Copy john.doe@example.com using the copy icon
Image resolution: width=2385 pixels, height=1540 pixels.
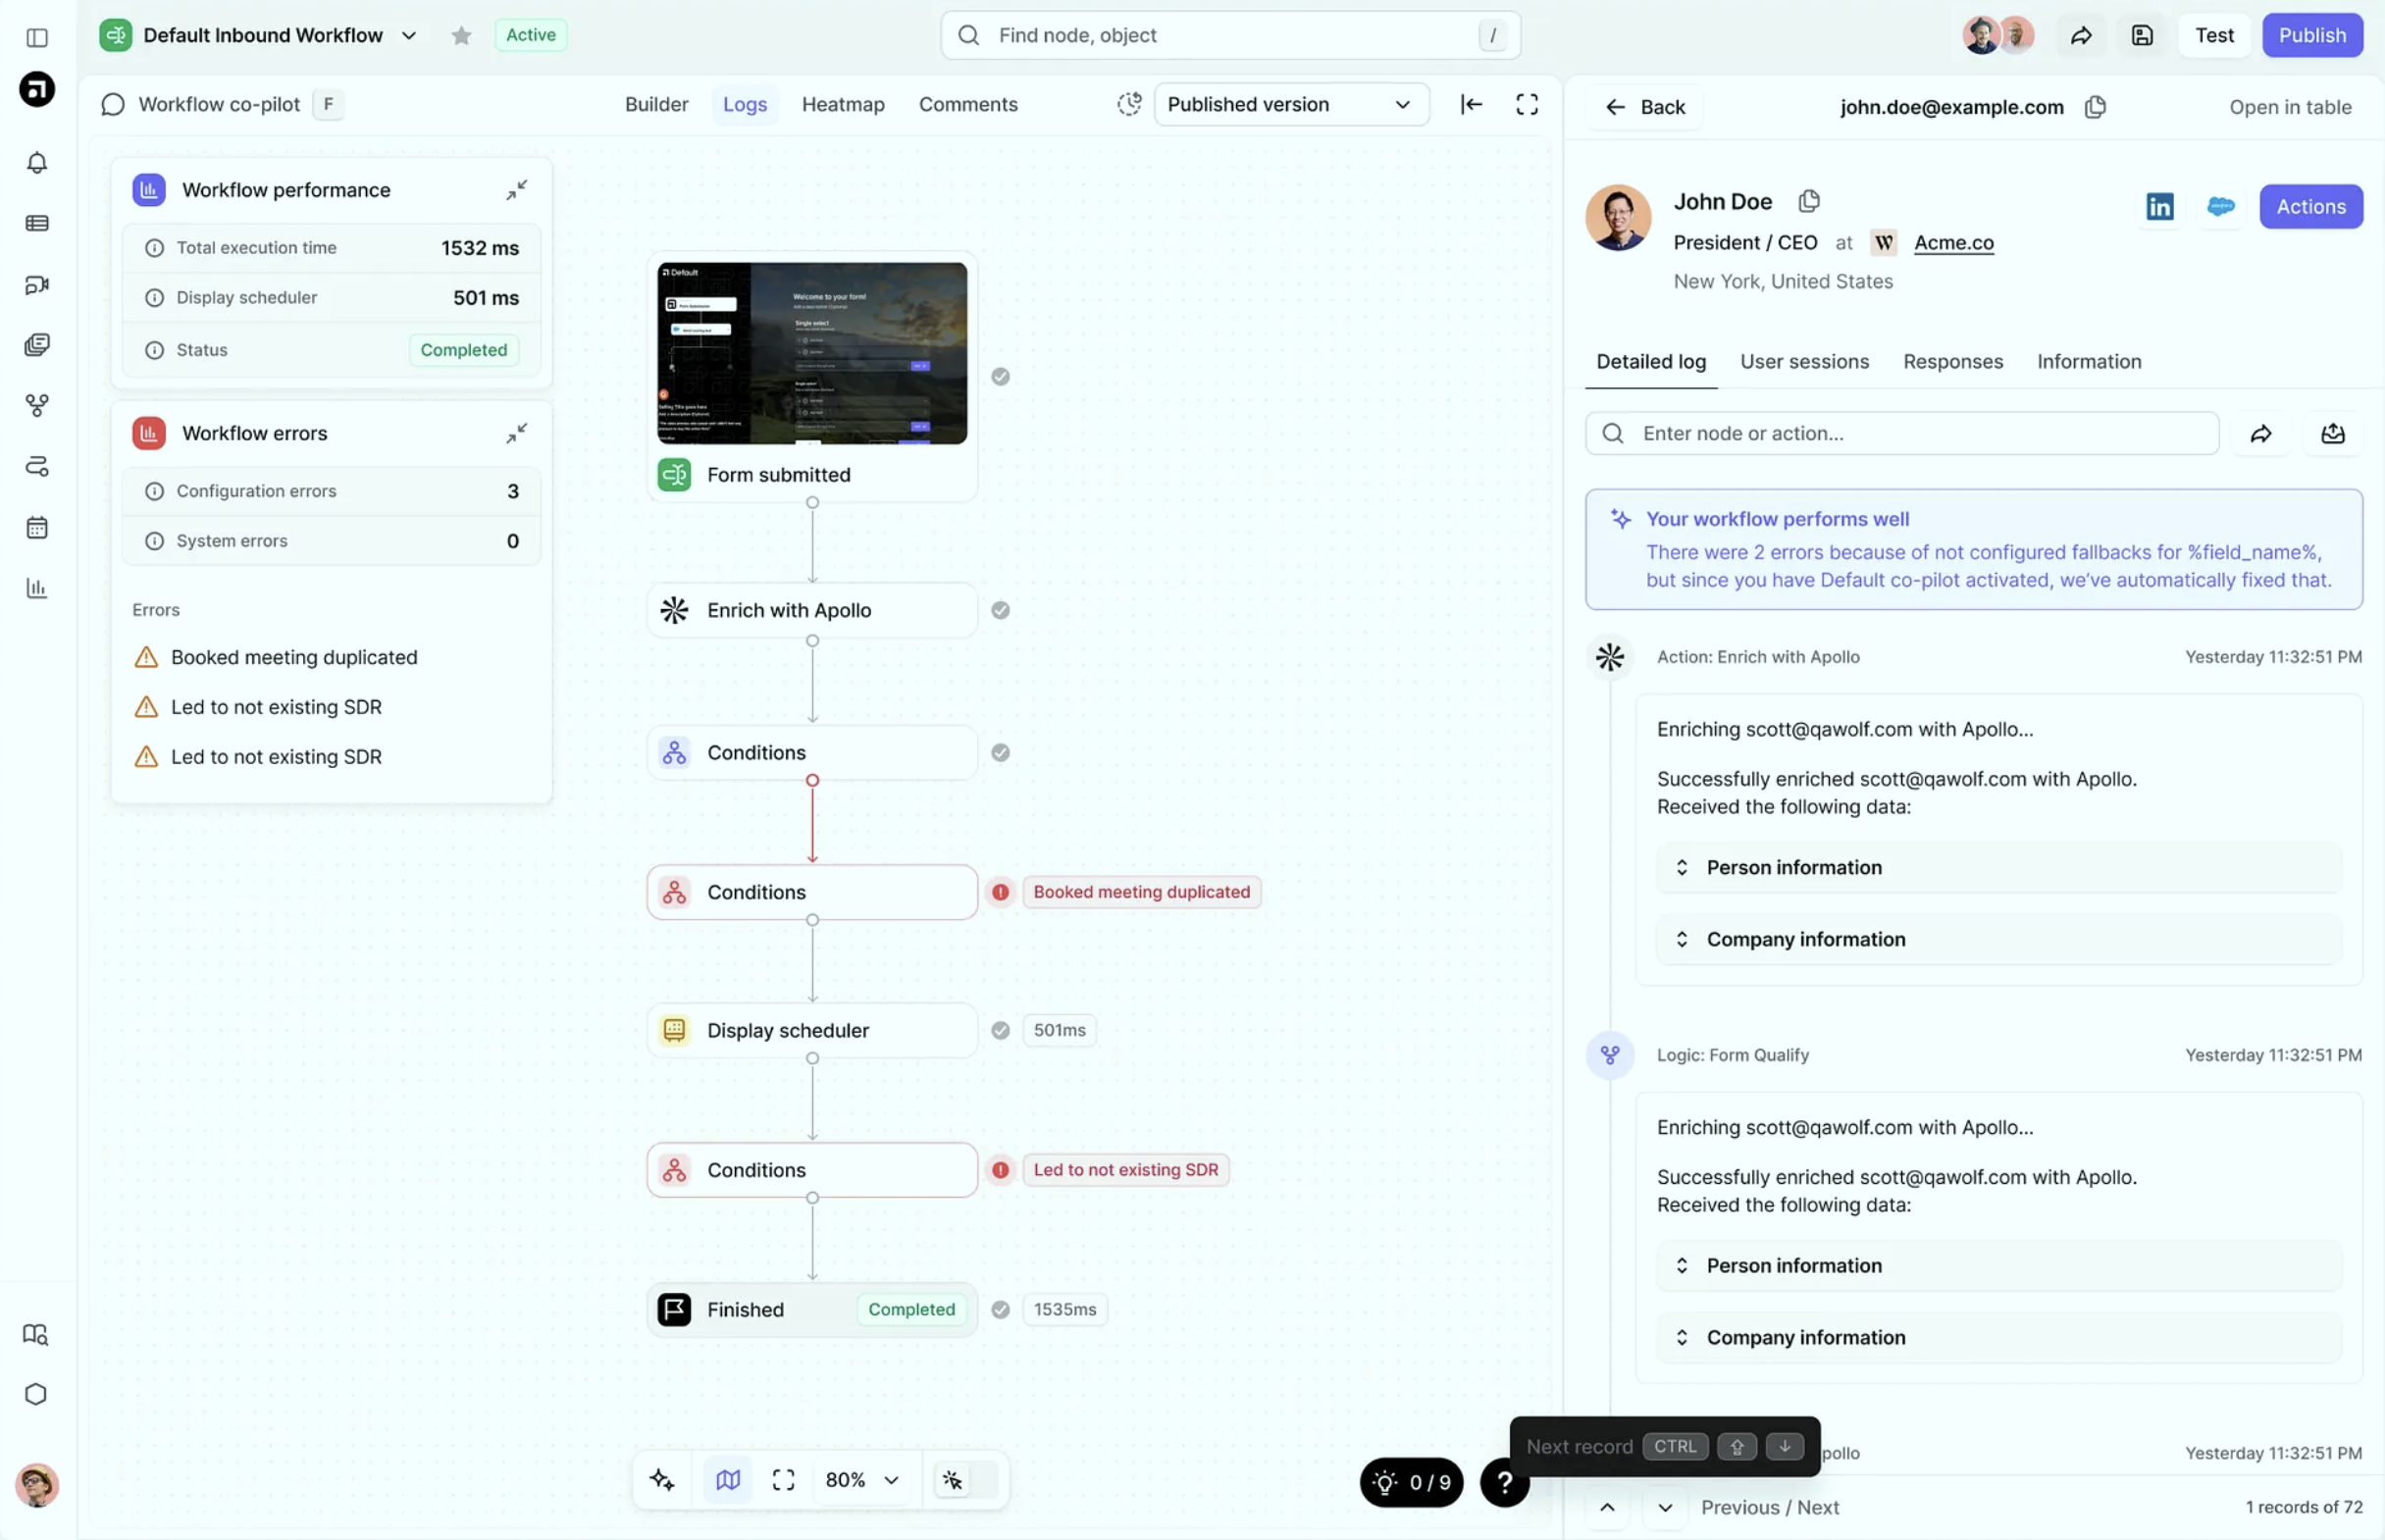coord(2096,107)
